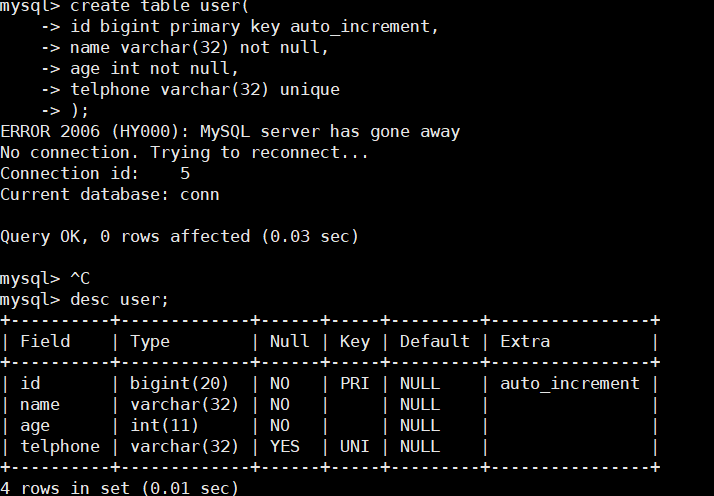This screenshot has height=496, width=714.
Task: Click the 'Default' column header
Action: click(x=434, y=341)
